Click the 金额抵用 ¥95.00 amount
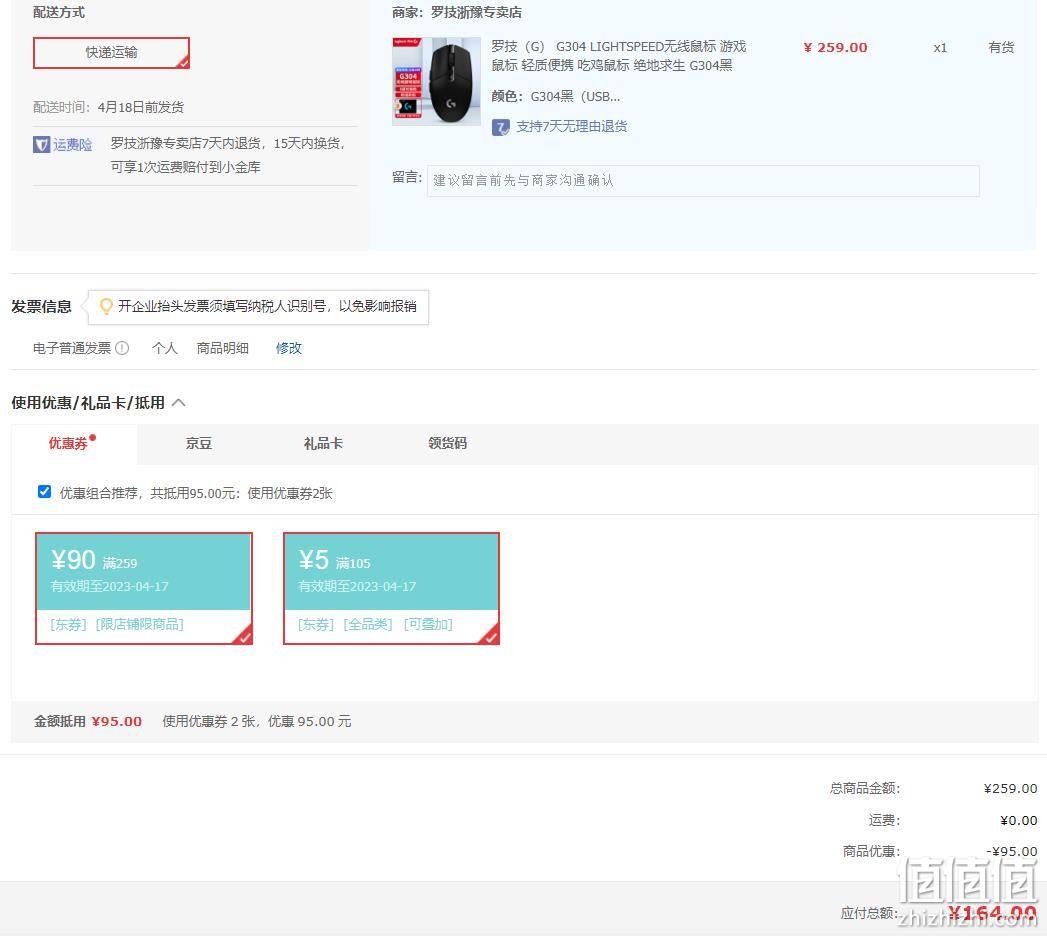1047x936 pixels. (117, 721)
